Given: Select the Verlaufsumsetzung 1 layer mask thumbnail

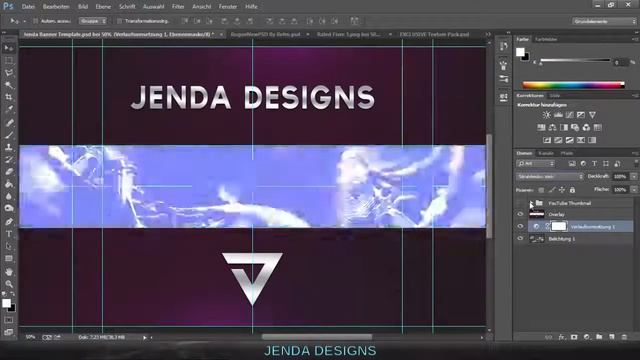Looking at the screenshot, I should (x=559, y=227).
